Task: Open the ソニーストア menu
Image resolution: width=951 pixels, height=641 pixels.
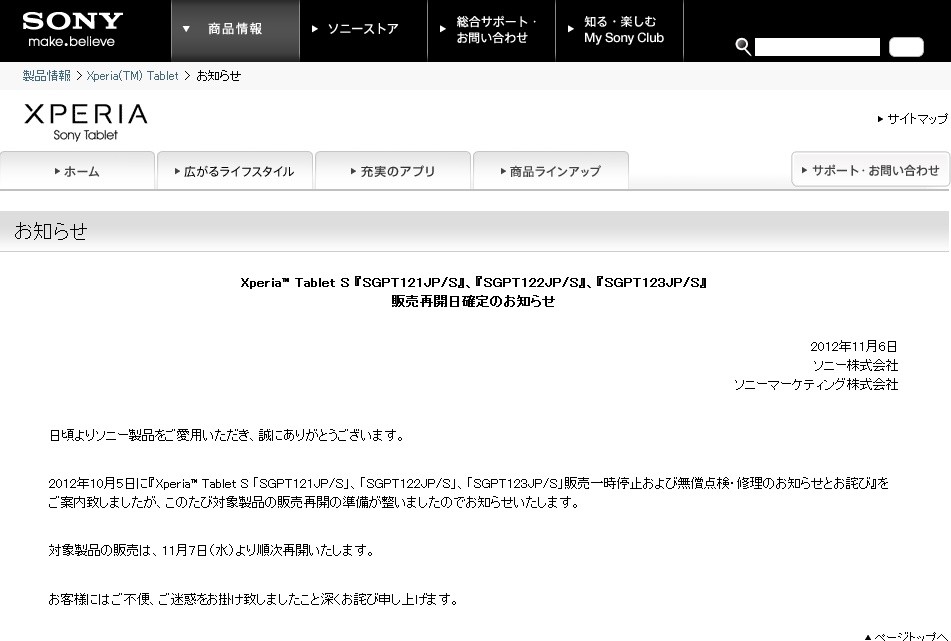Action: pos(363,30)
